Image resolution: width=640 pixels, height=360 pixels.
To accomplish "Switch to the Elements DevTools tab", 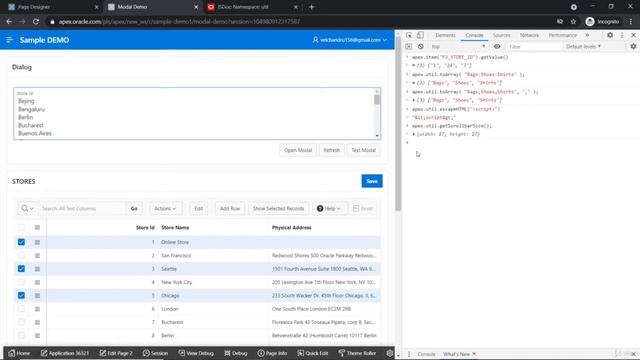I will [445, 36].
